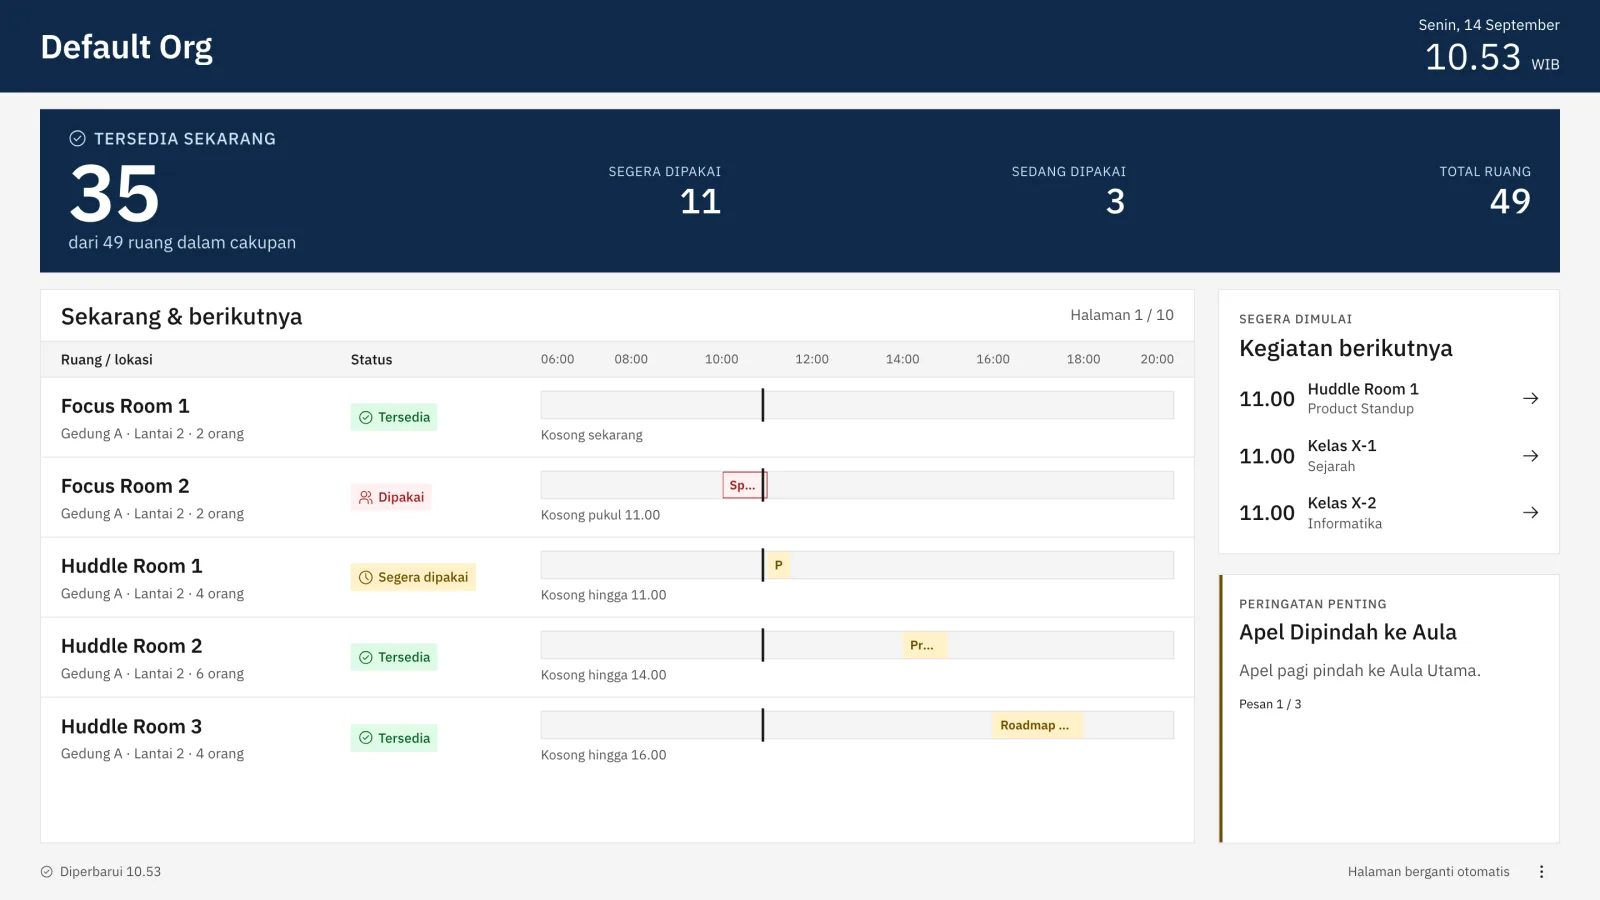Click the Default Org title
The image size is (1600, 900).
point(127,47)
